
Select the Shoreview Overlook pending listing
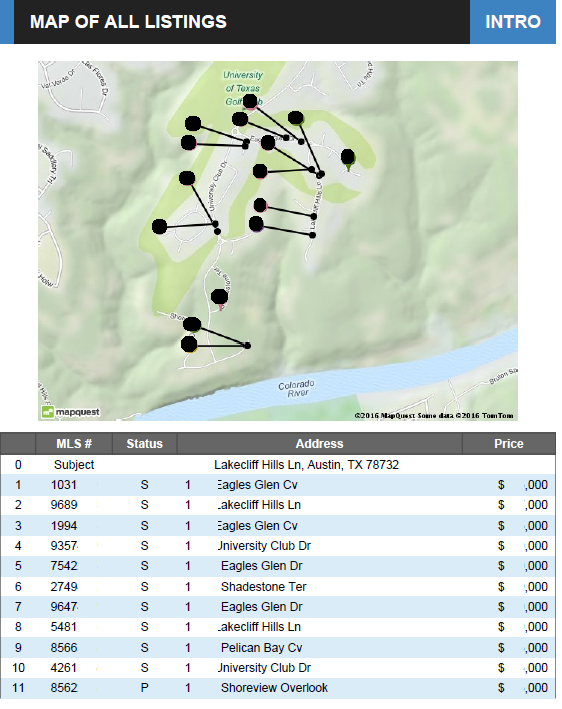pyautogui.click(x=278, y=688)
